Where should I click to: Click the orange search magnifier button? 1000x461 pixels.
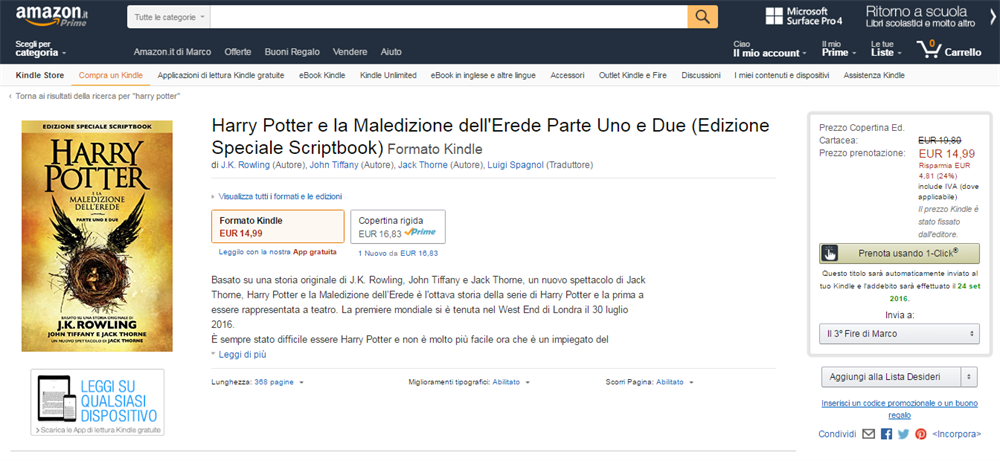point(702,17)
